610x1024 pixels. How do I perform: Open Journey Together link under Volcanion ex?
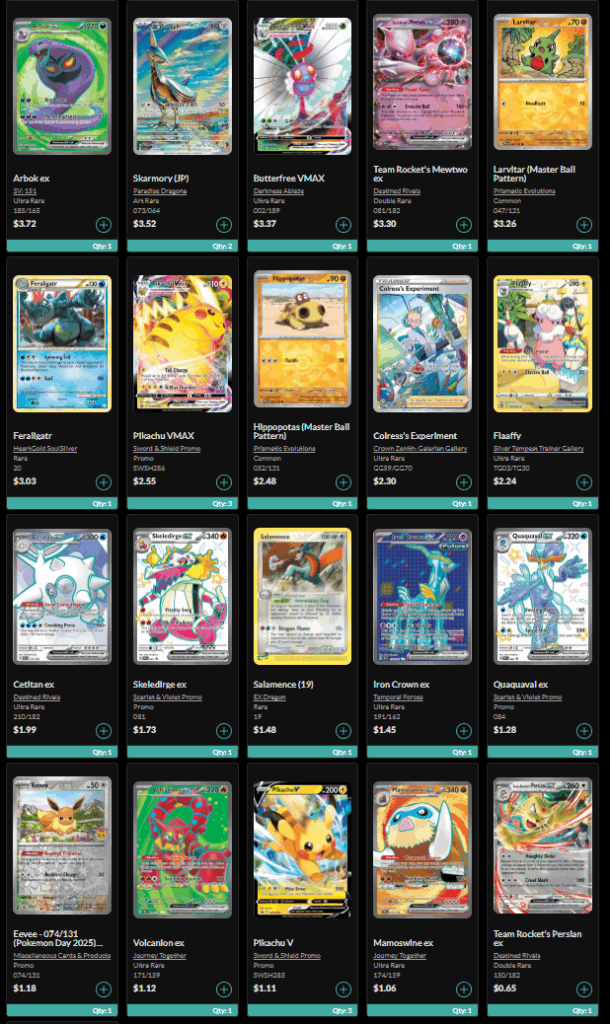click(160, 956)
